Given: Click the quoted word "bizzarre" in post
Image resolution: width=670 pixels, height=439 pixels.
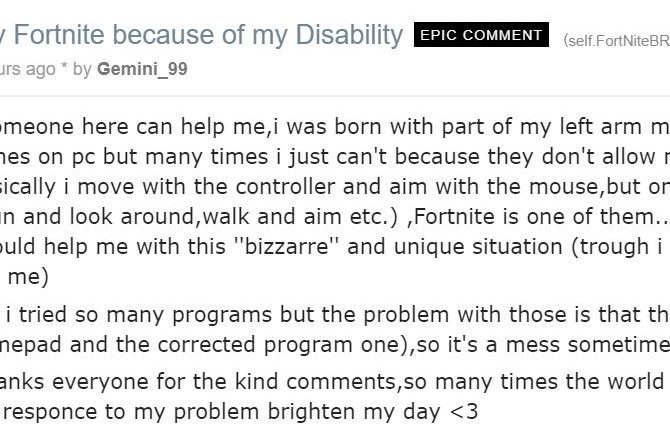Looking at the screenshot, I should click(x=286, y=247).
